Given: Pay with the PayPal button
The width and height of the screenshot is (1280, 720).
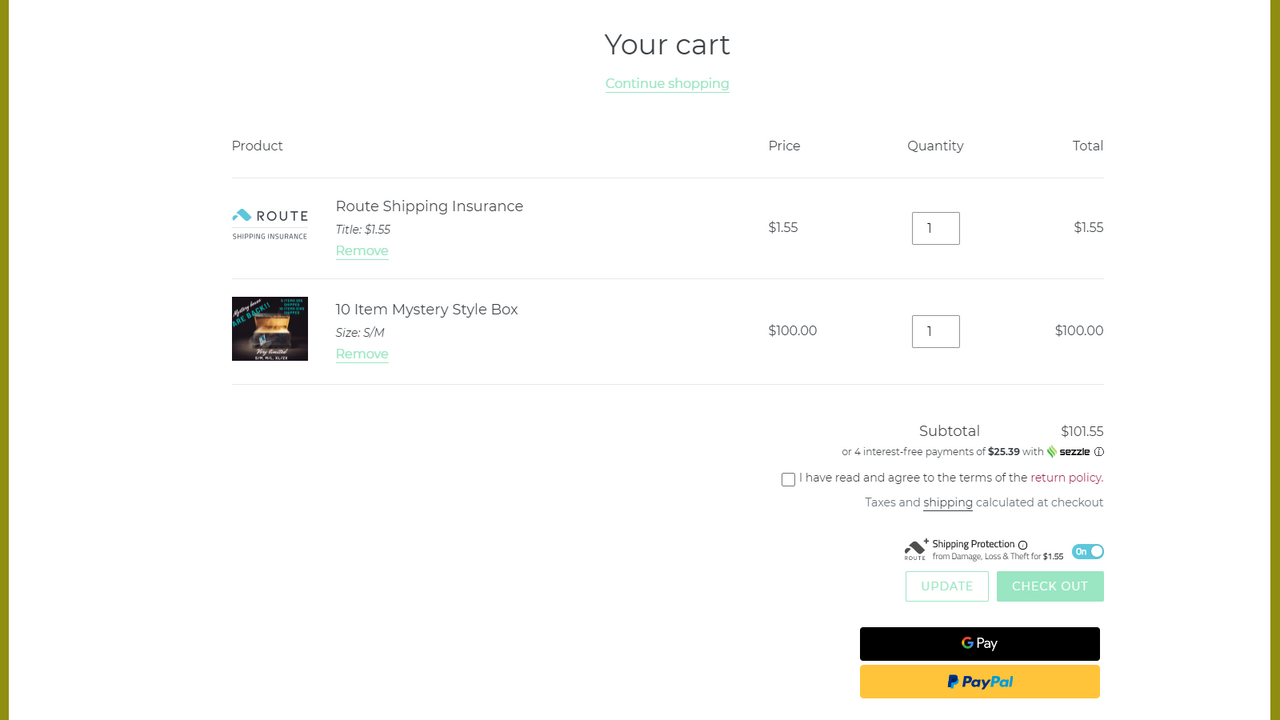Looking at the screenshot, I should click(980, 682).
